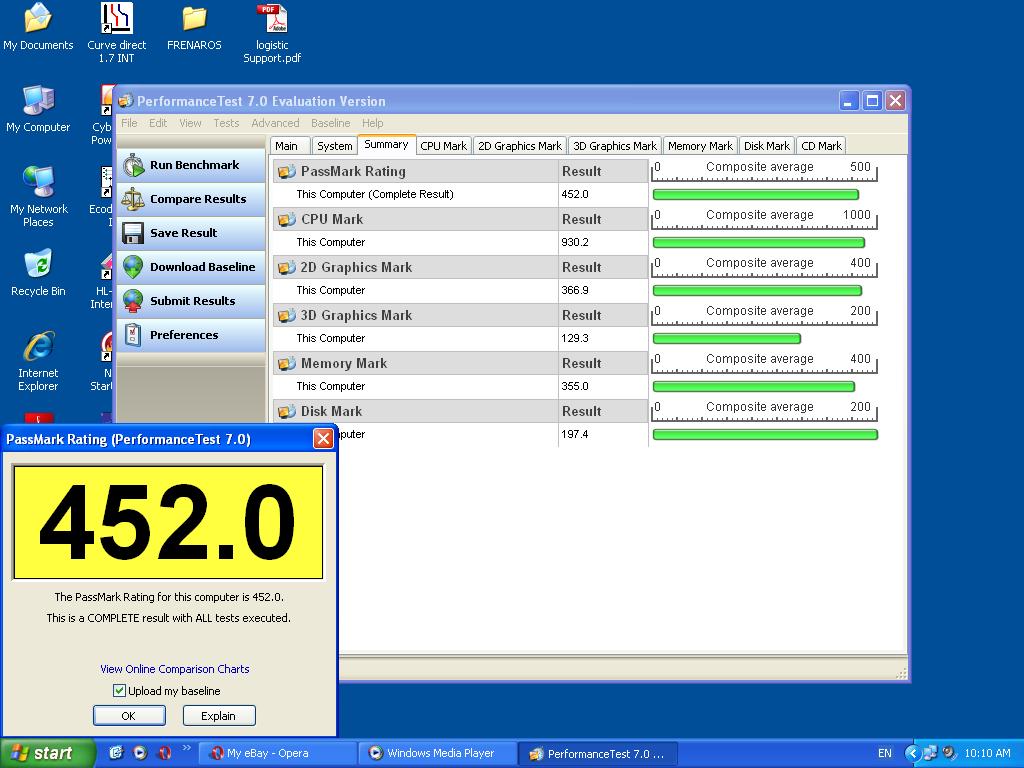Open the Edit menu
The image size is (1024, 768).
pyautogui.click(x=157, y=123)
